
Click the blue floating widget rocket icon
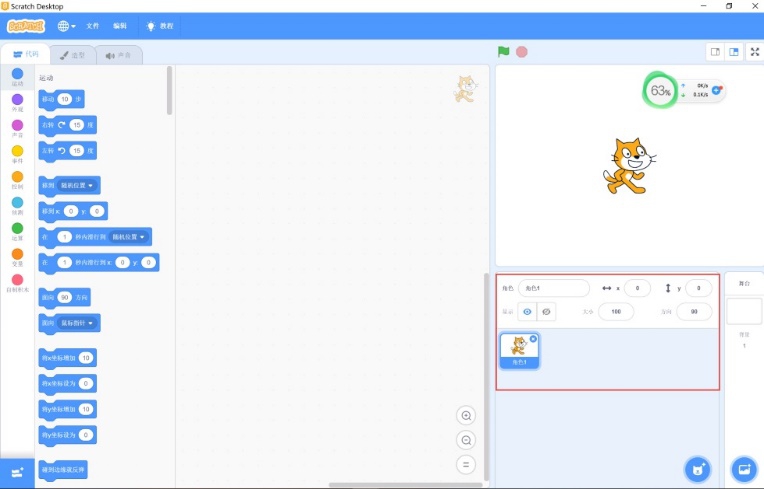click(717, 90)
